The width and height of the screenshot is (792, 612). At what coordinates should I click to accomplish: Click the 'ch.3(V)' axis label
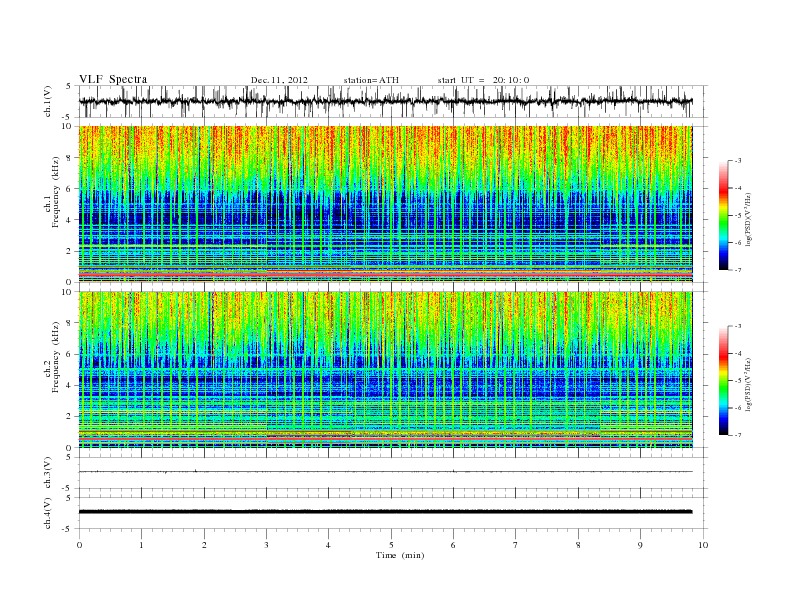(48, 475)
